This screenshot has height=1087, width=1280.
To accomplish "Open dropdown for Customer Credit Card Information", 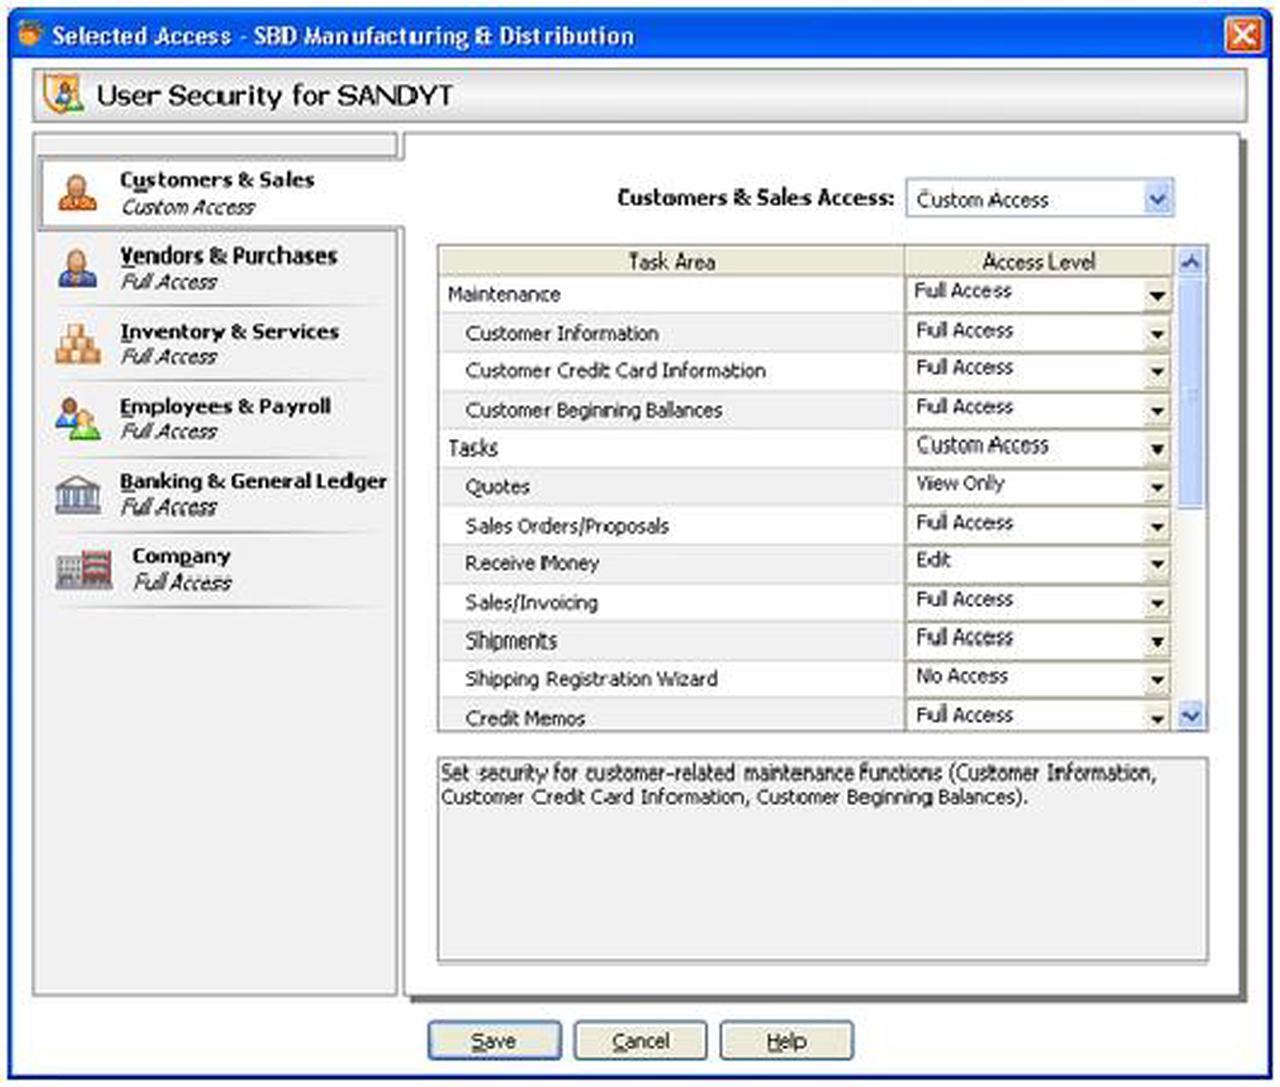I will coord(1157,372).
